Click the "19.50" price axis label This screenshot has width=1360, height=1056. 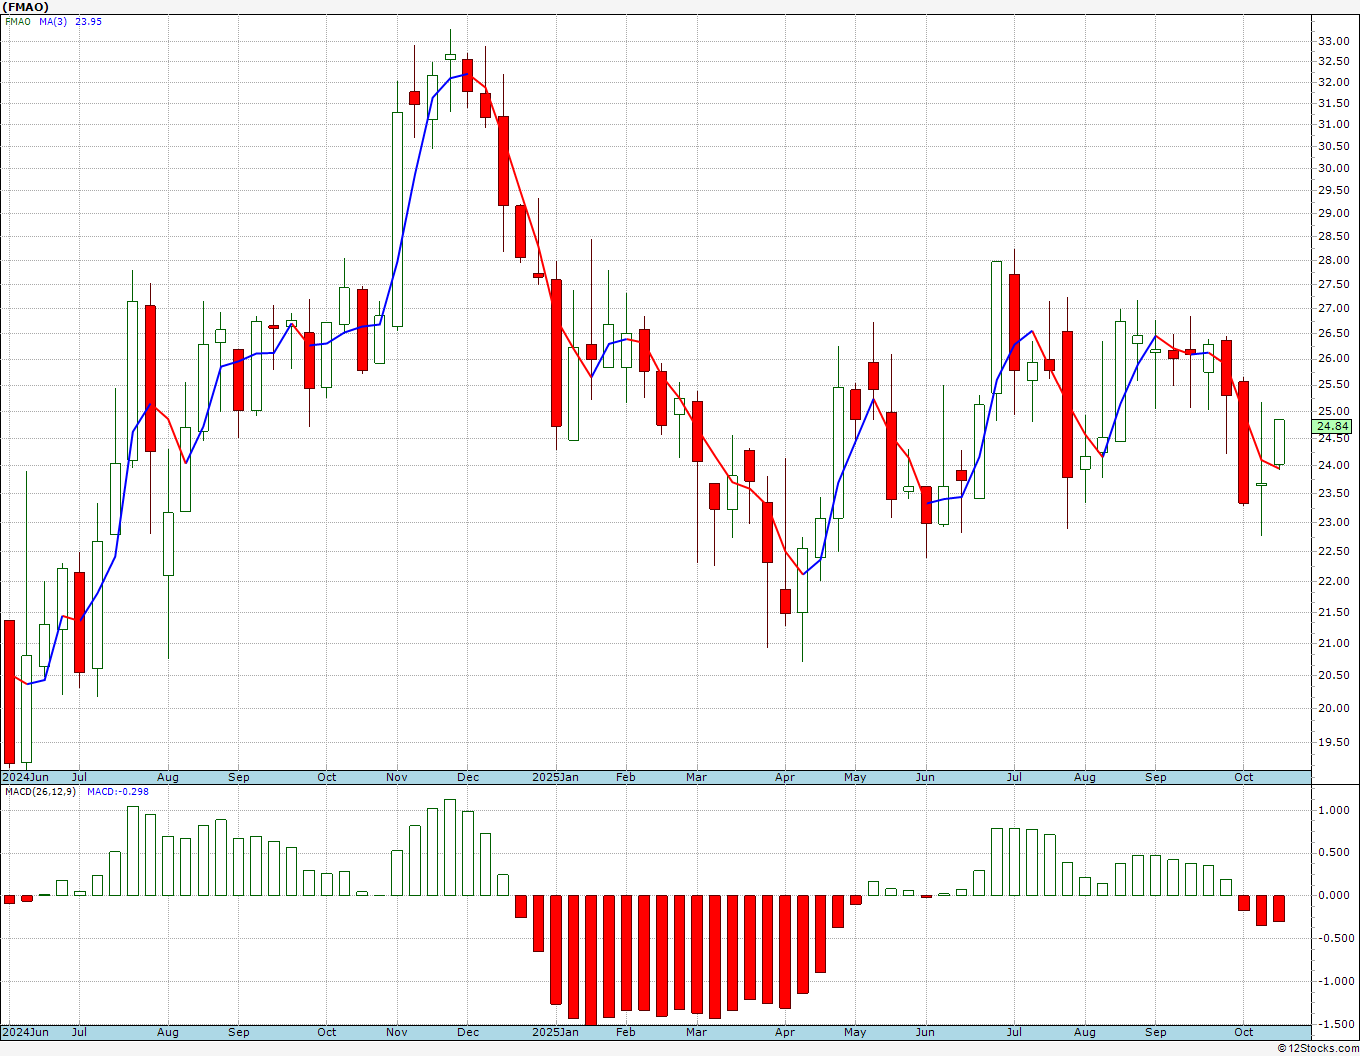pos(1333,742)
